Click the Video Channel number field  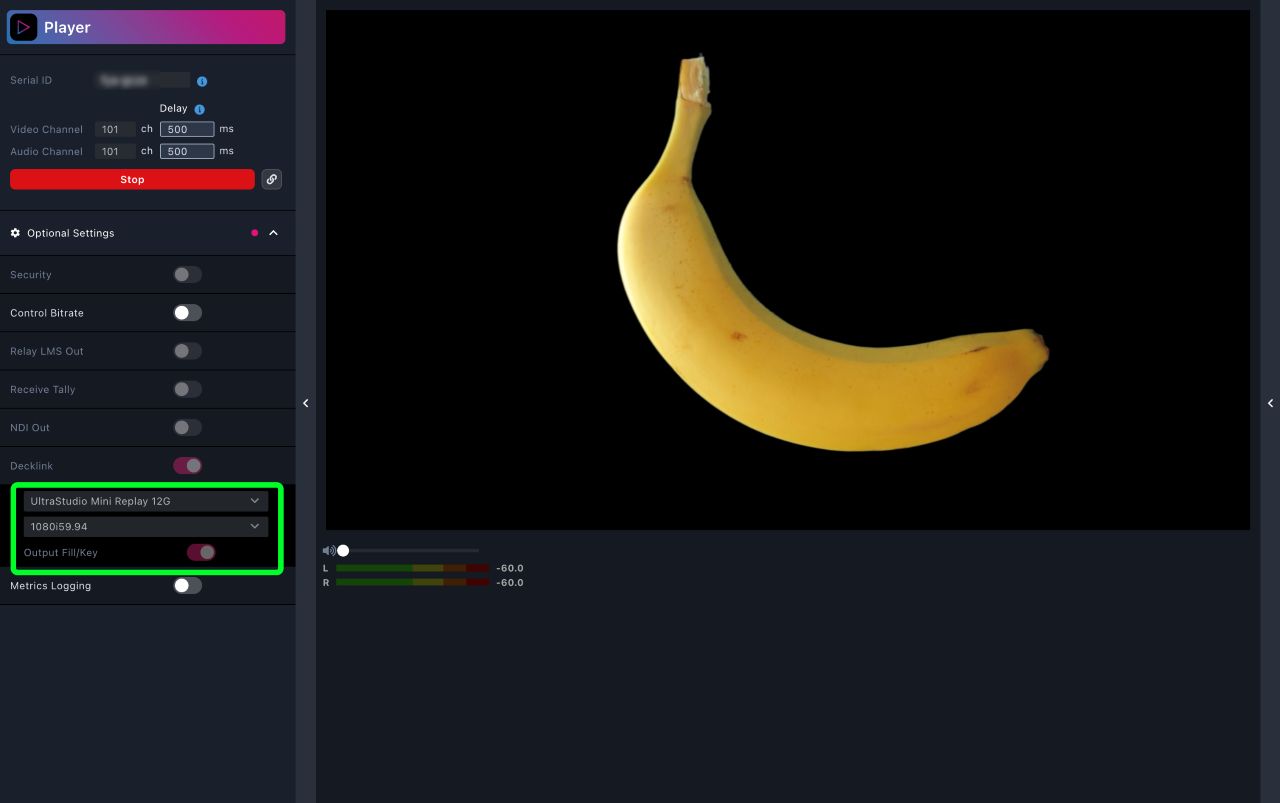[x=115, y=129]
